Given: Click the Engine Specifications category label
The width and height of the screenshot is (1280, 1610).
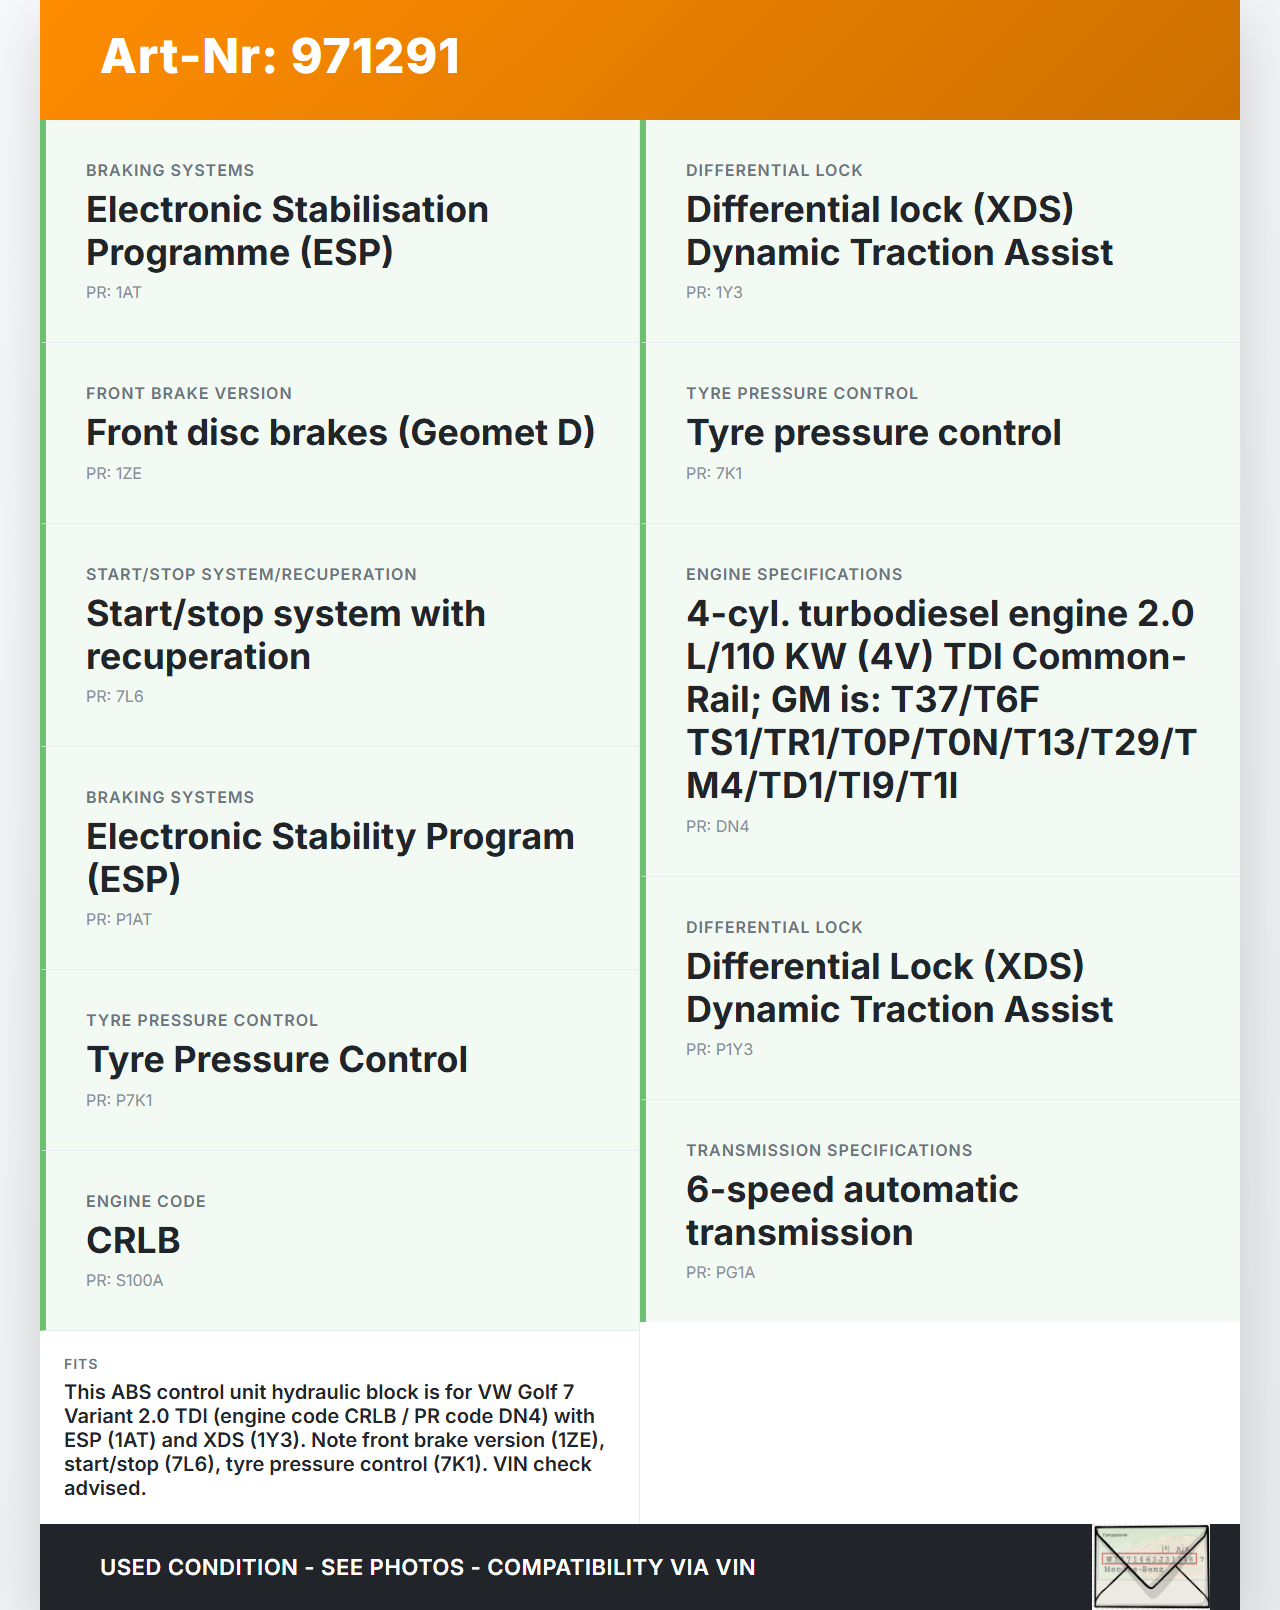Looking at the screenshot, I should point(794,575).
